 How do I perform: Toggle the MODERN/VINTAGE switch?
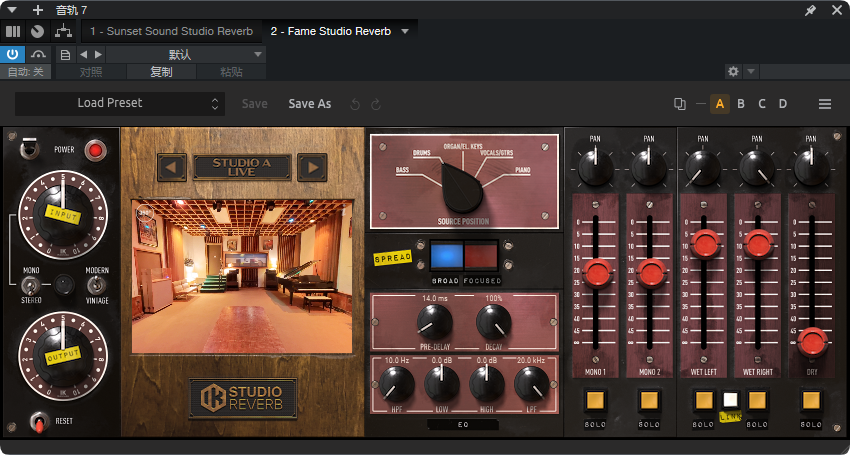tap(96, 285)
